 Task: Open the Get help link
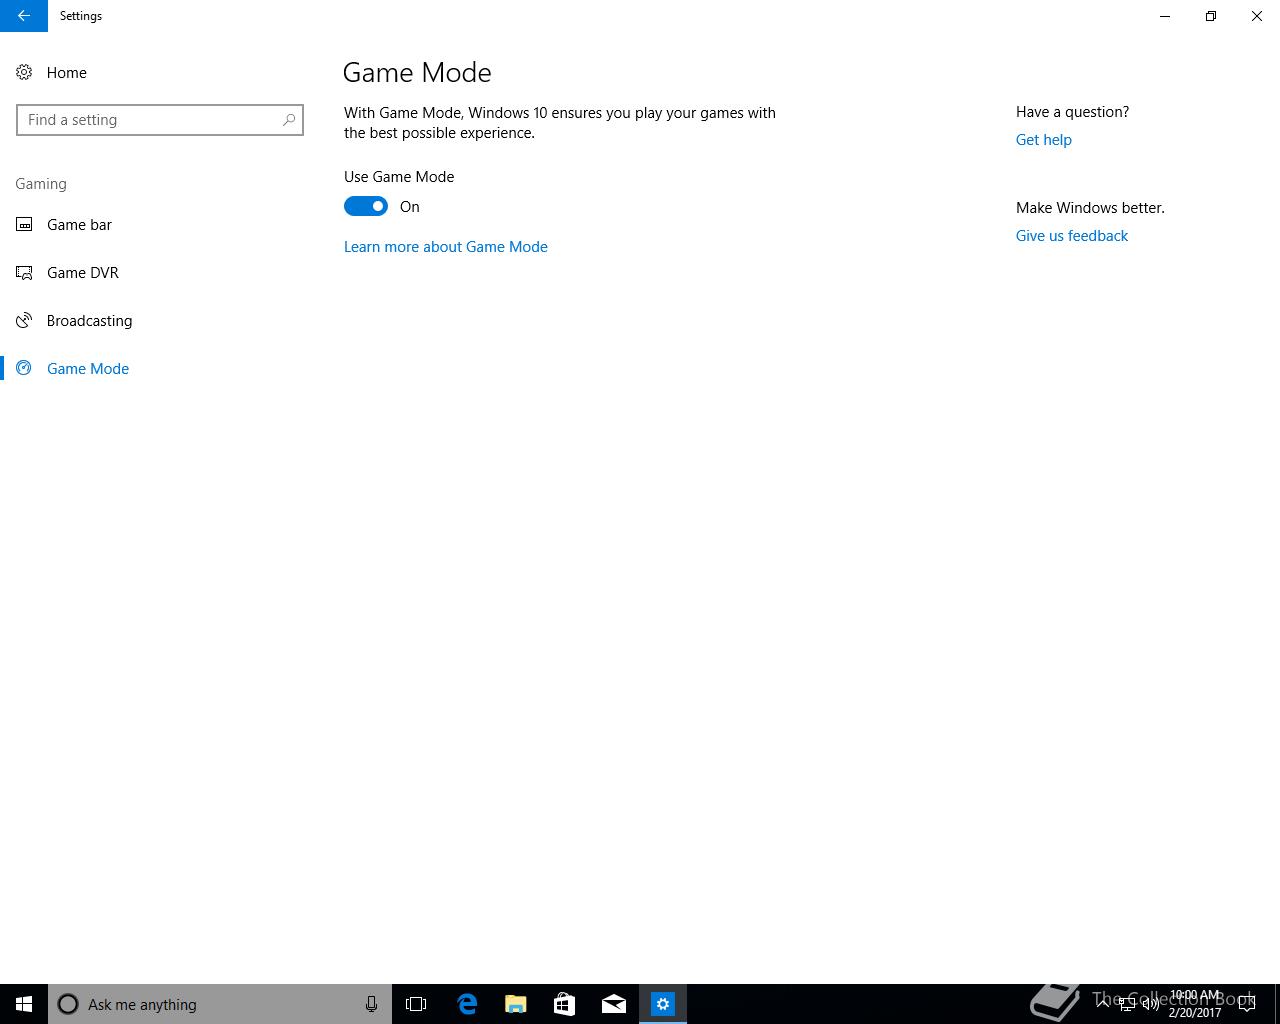pos(1044,140)
